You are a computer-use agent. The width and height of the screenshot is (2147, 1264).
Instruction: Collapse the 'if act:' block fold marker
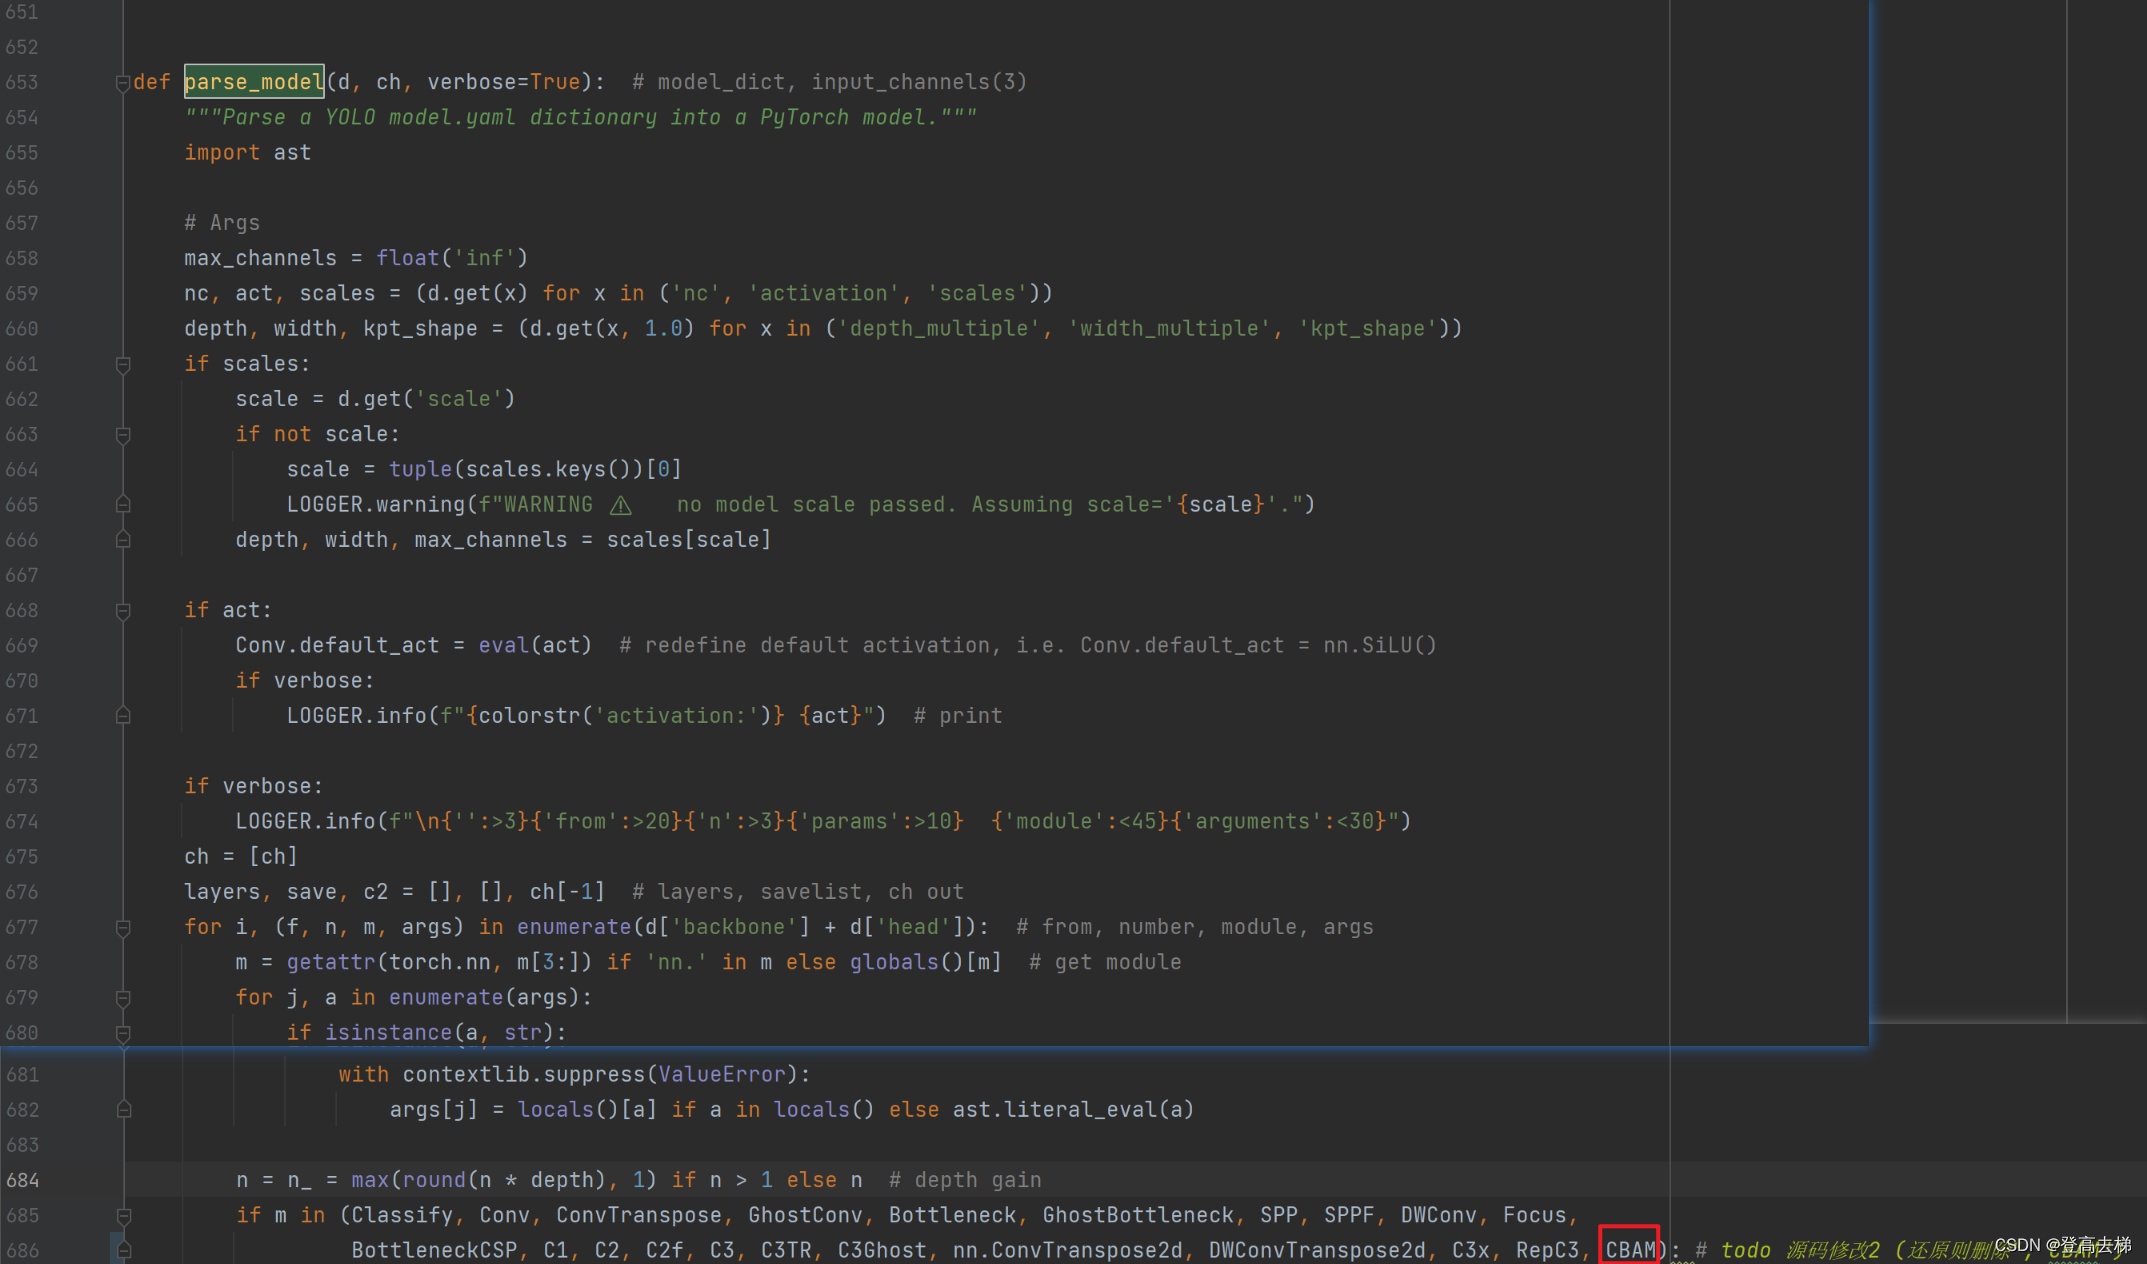point(123,611)
